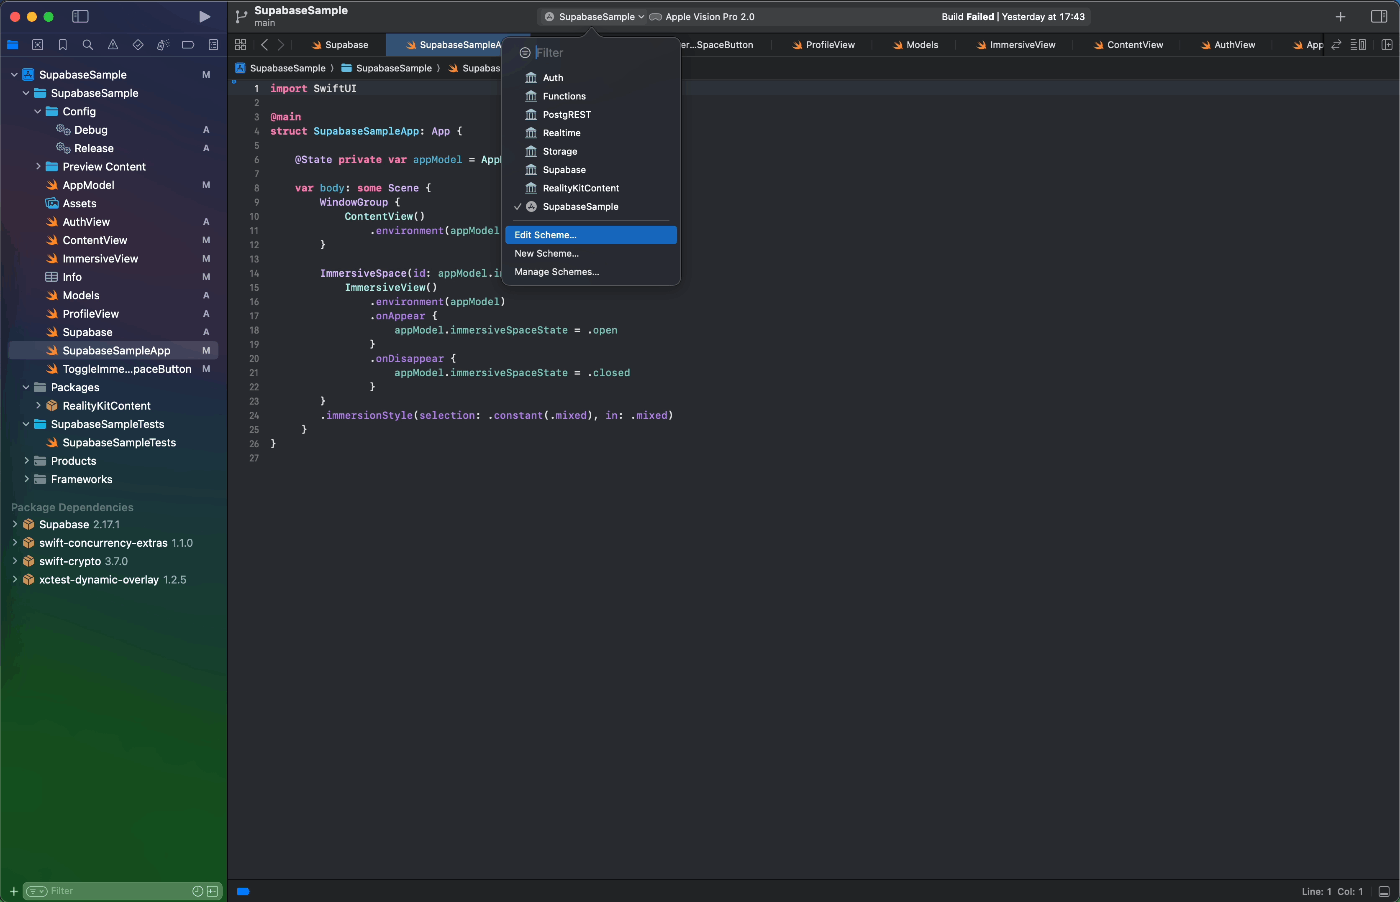Open the Bookmark navigator
This screenshot has height=902, width=1400.
(63, 45)
